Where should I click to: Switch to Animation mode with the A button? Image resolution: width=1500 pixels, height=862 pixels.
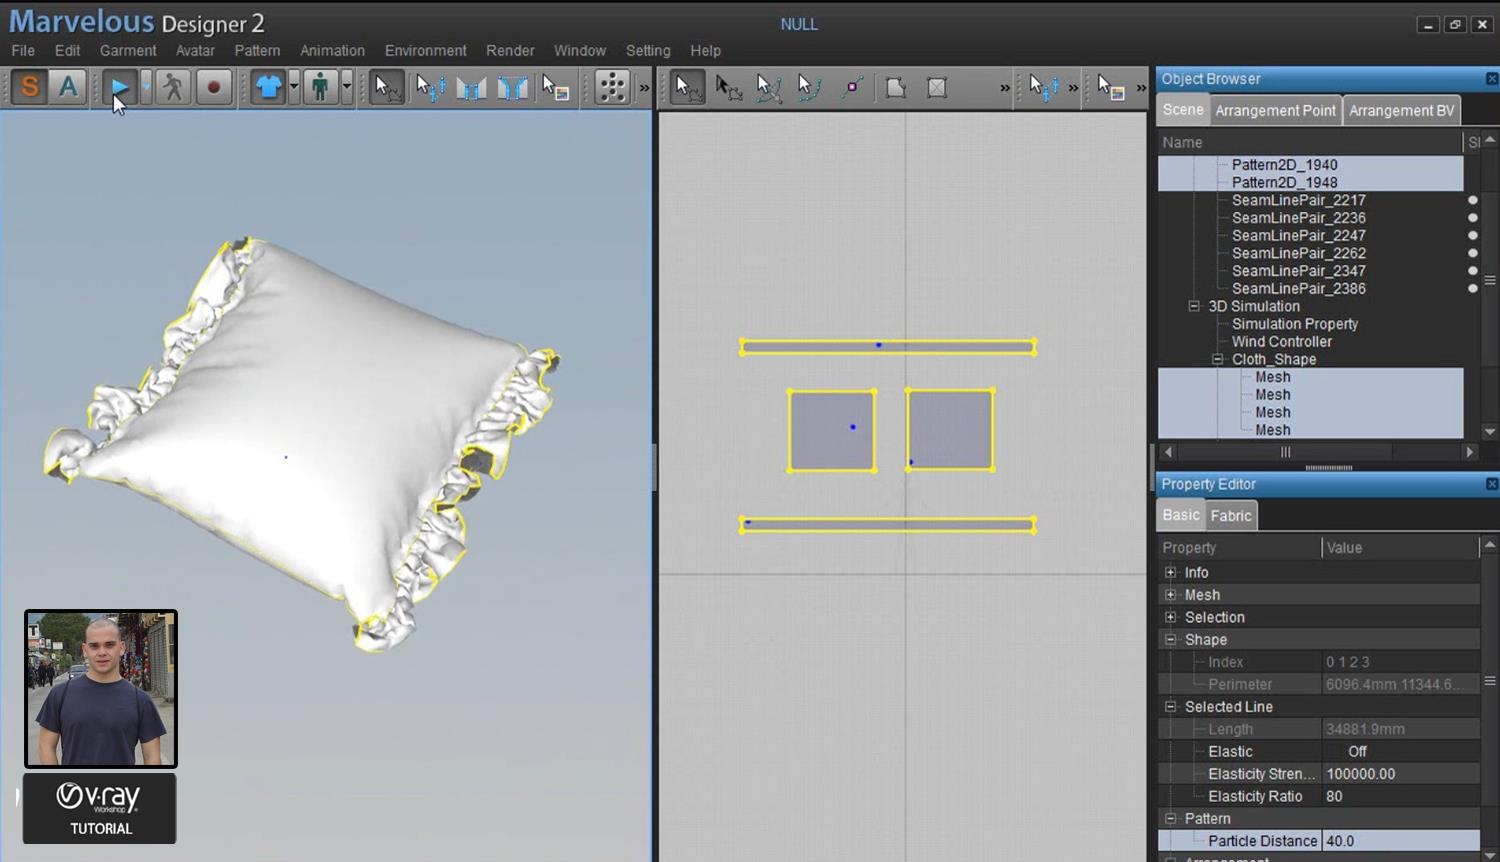[x=68, y=87]
